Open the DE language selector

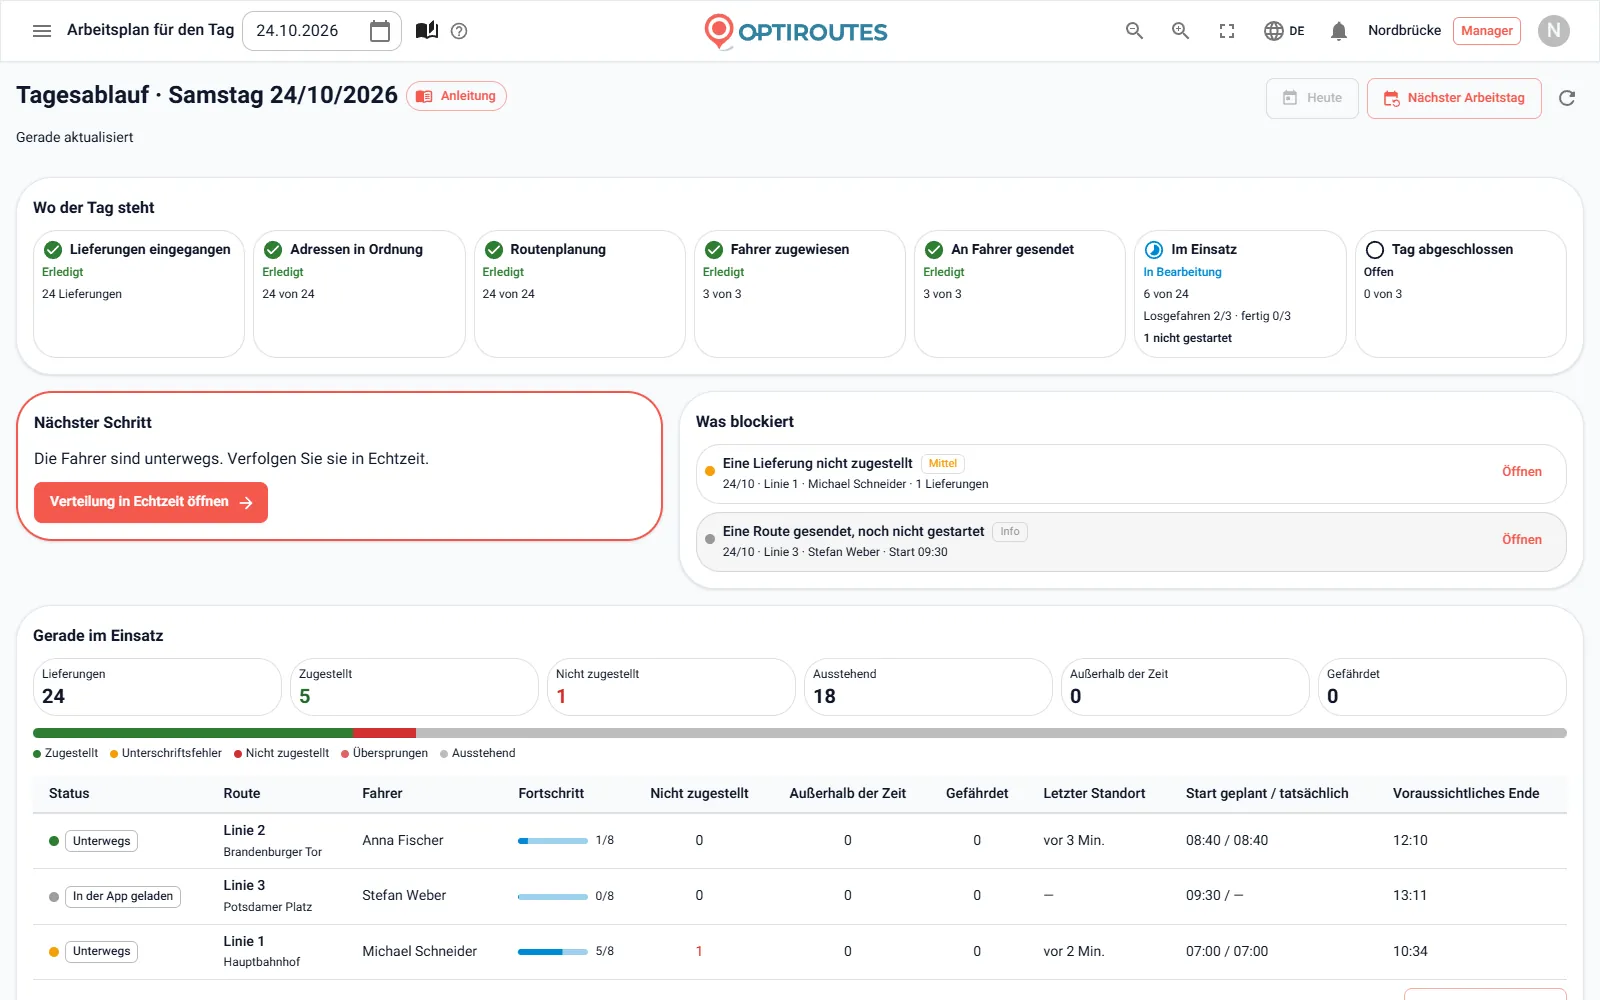point(1284,31)
